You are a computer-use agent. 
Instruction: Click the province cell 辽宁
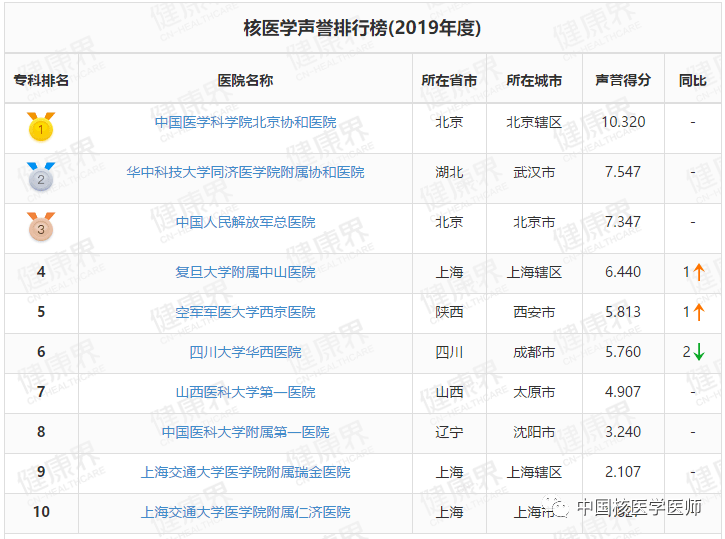(x=449, y=432)
